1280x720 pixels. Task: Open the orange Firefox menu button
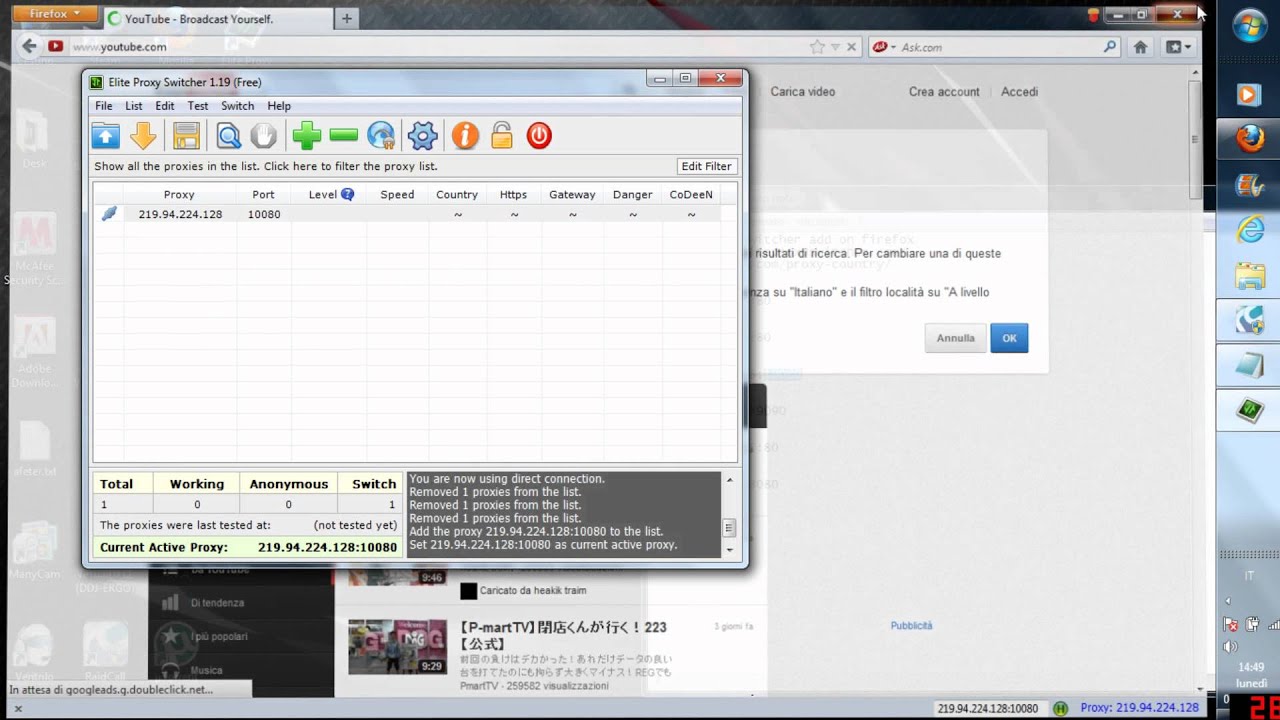[x=56, y=14]
